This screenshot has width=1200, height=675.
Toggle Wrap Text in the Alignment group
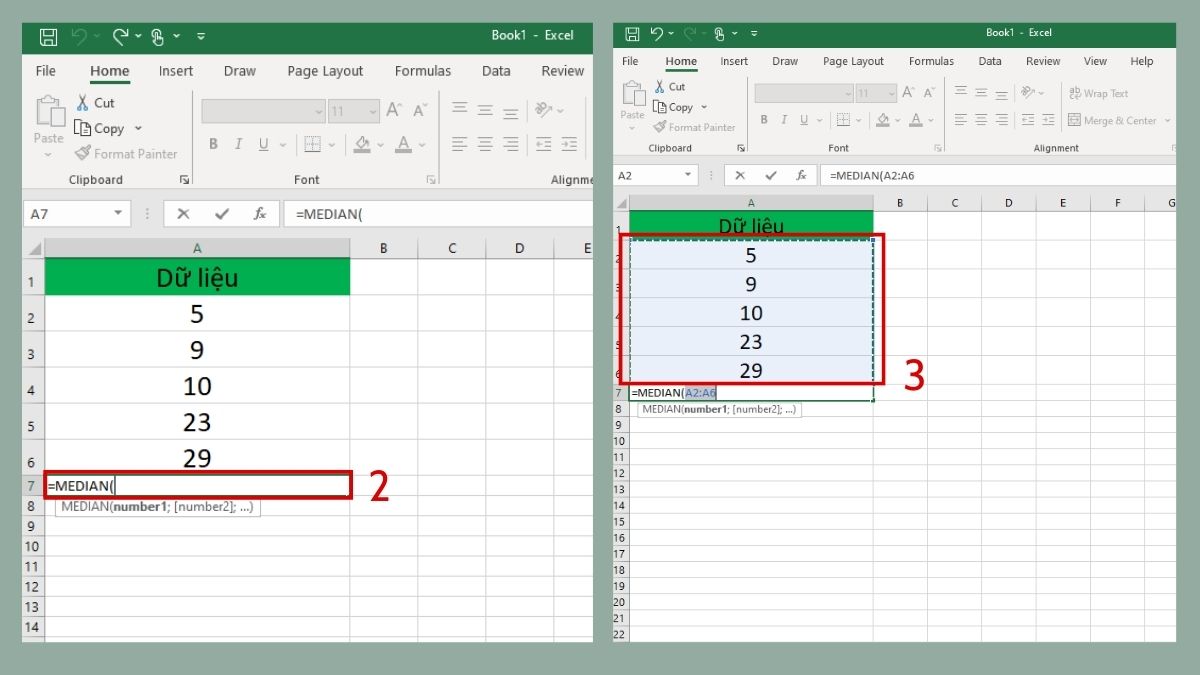pyautogui.click(x=1098, y=93)
